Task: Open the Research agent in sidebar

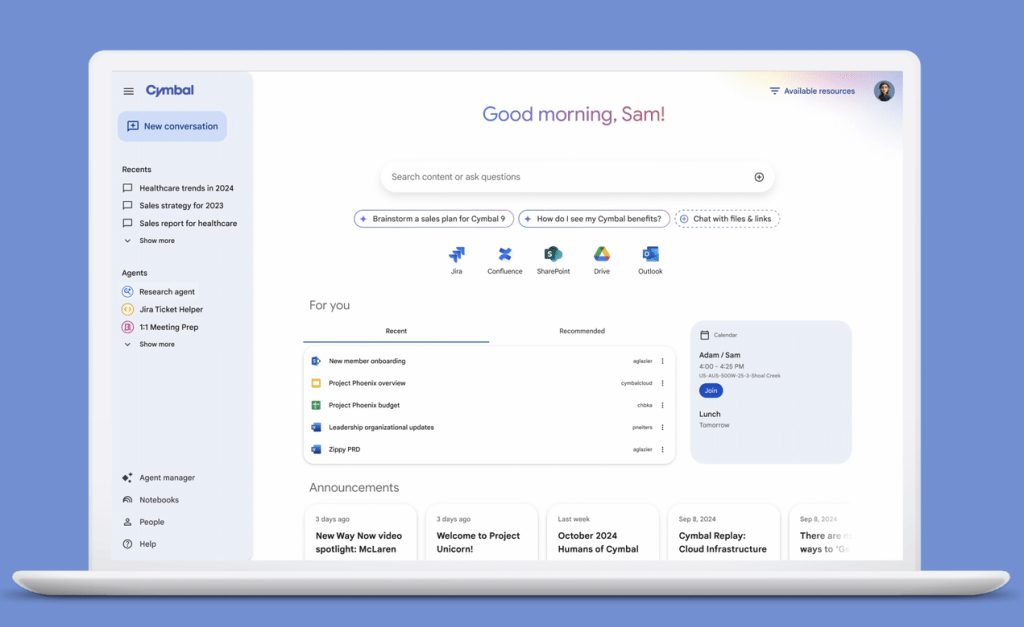Action: pos(167,292)
